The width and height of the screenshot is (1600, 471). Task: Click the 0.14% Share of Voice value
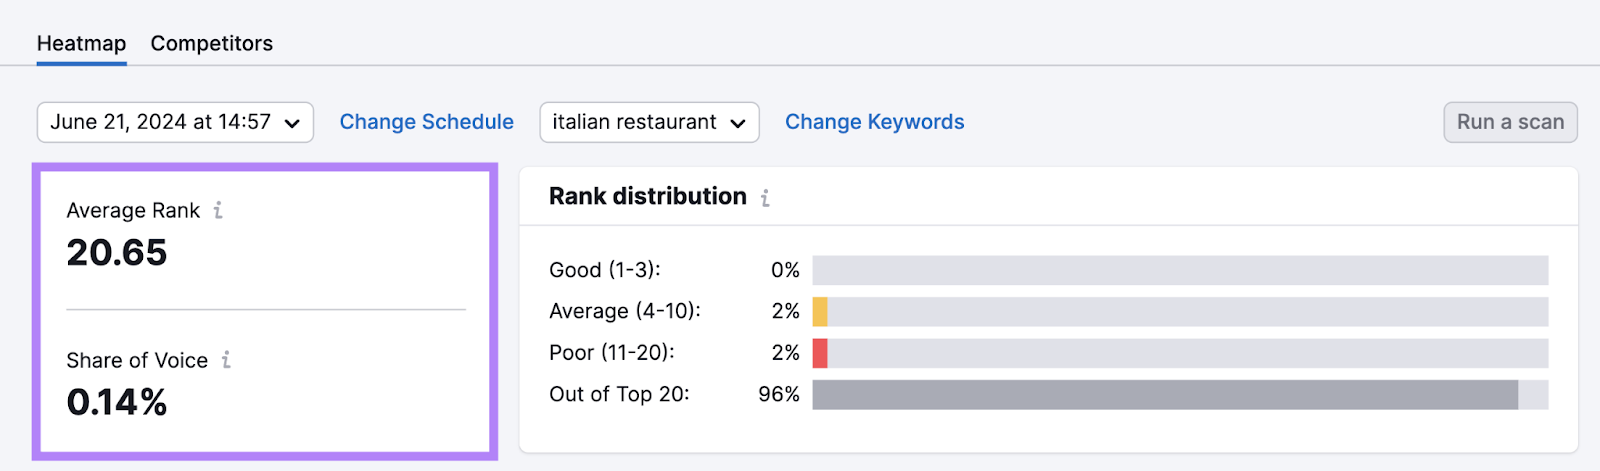(117, 403)
